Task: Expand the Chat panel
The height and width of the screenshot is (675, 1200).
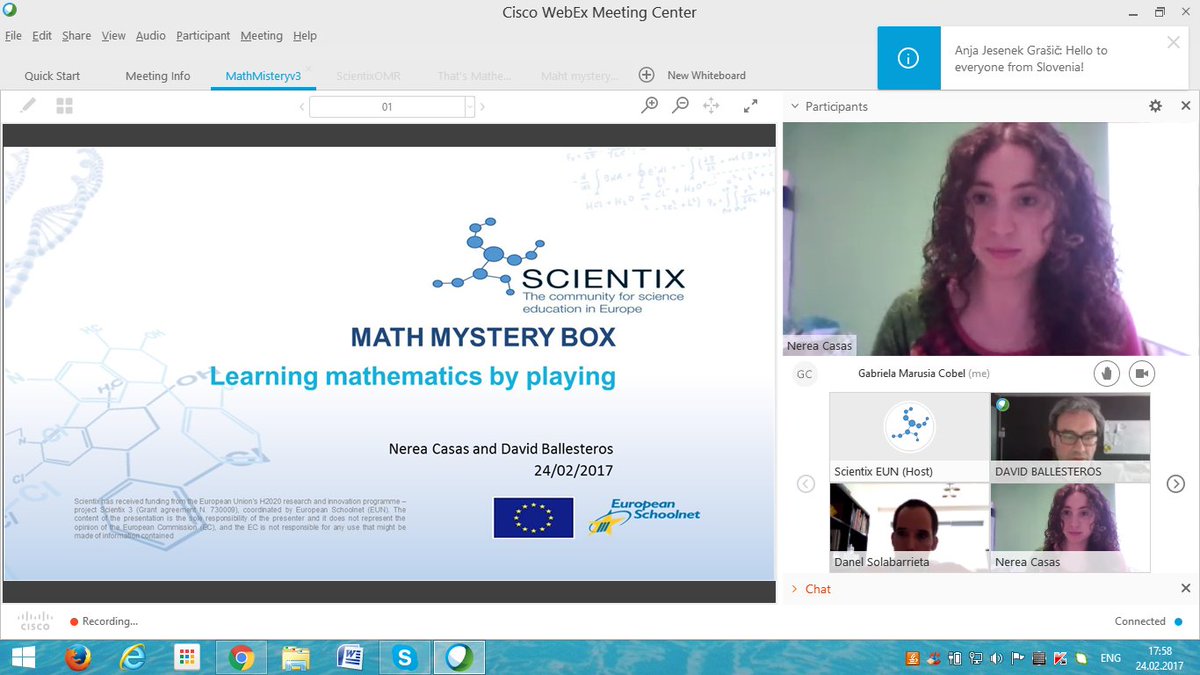Action: point(794,589)
